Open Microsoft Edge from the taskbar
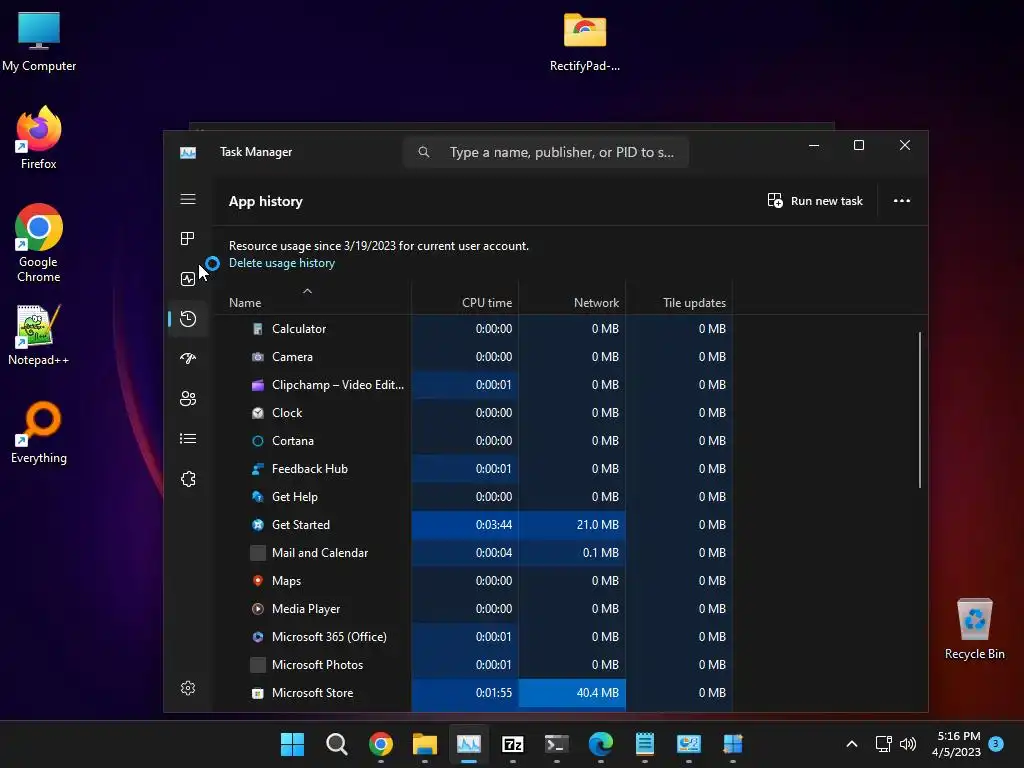Image resolution: width=1024 pixels, height=768 pixels. click(x=601, y=744)
